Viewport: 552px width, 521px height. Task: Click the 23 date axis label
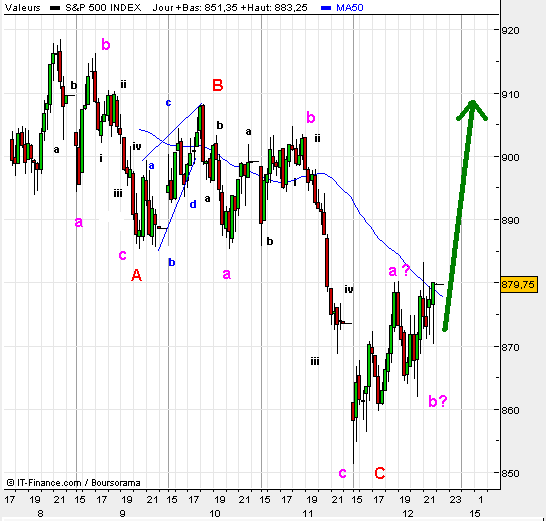(456, 499)
